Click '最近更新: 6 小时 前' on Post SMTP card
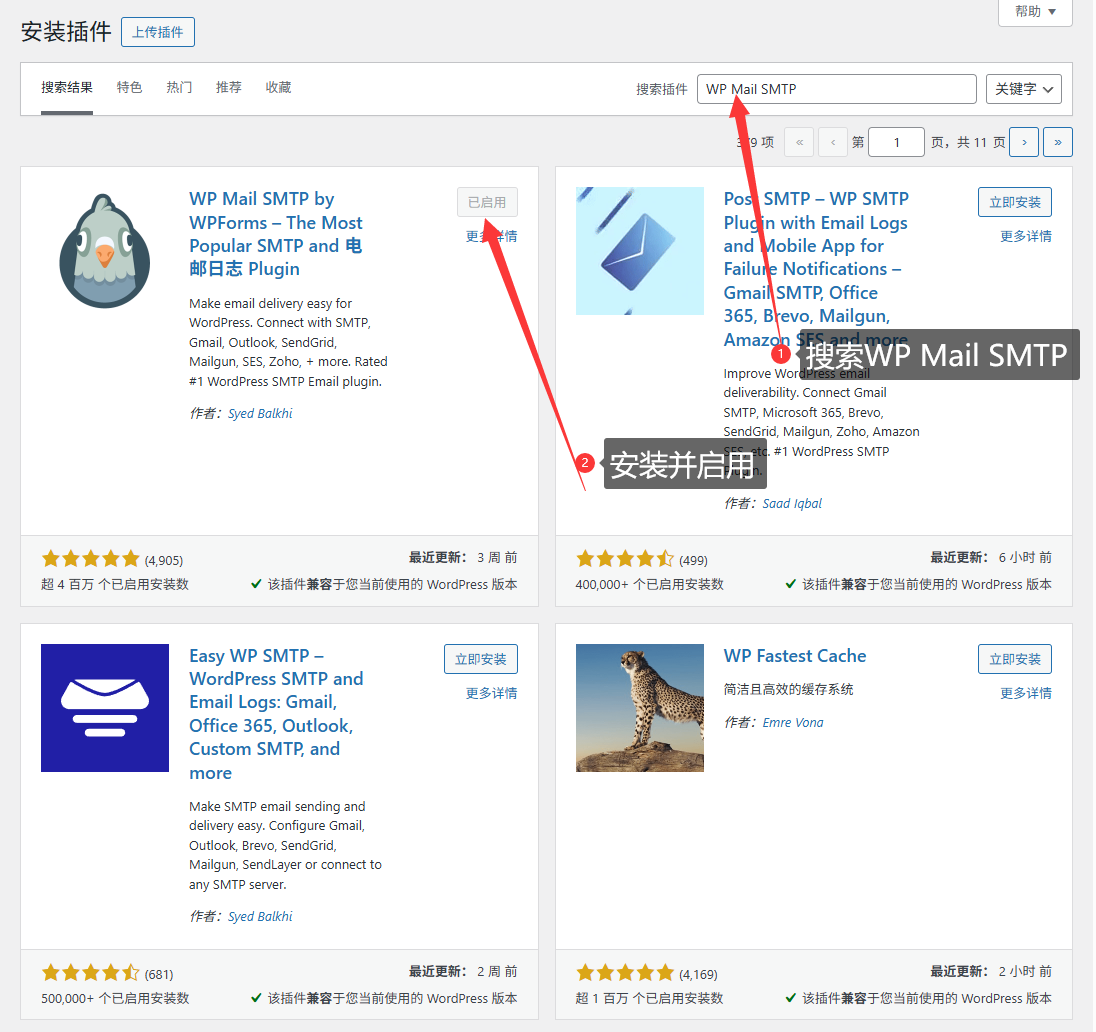The height and width of the screenshot is (1032, 1096). pos(991,558)
